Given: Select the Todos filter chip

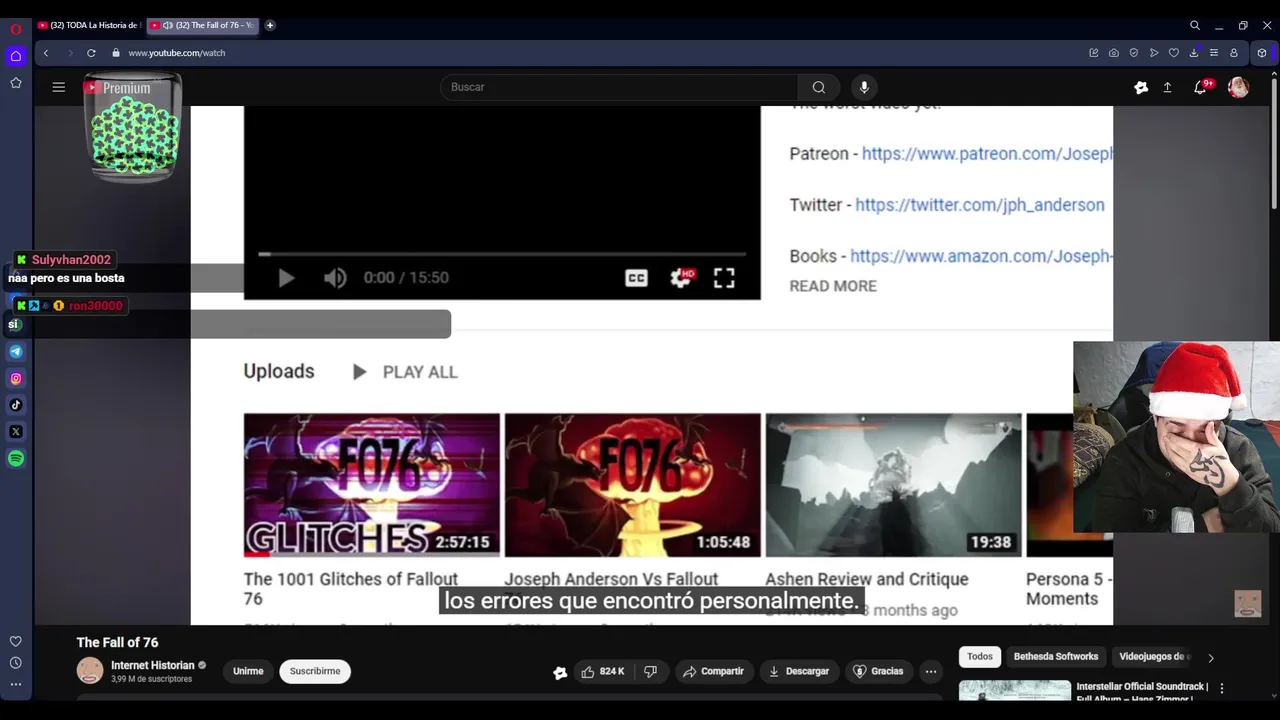Looking at the screenshot, I should [980, 657].
